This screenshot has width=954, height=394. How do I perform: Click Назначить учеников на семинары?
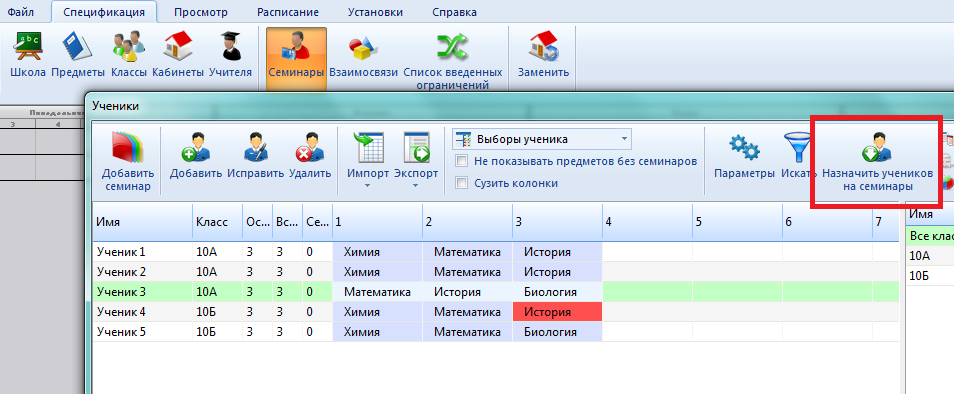[877, 161]
